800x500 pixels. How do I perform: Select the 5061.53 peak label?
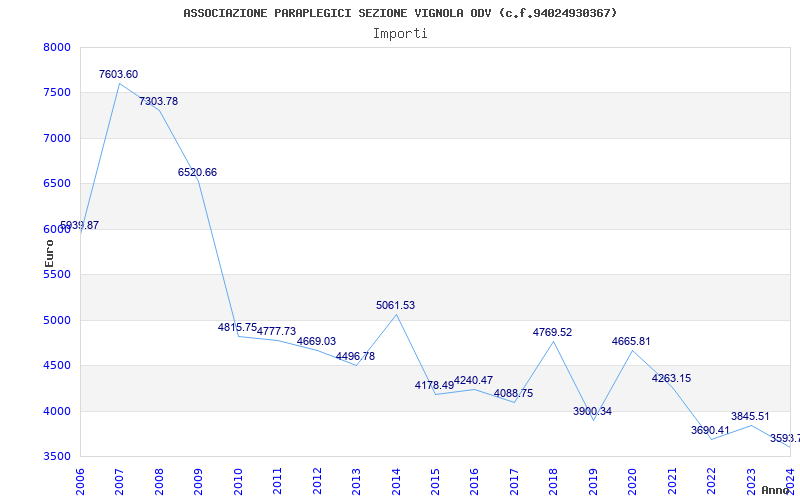(x=395, y=306)
